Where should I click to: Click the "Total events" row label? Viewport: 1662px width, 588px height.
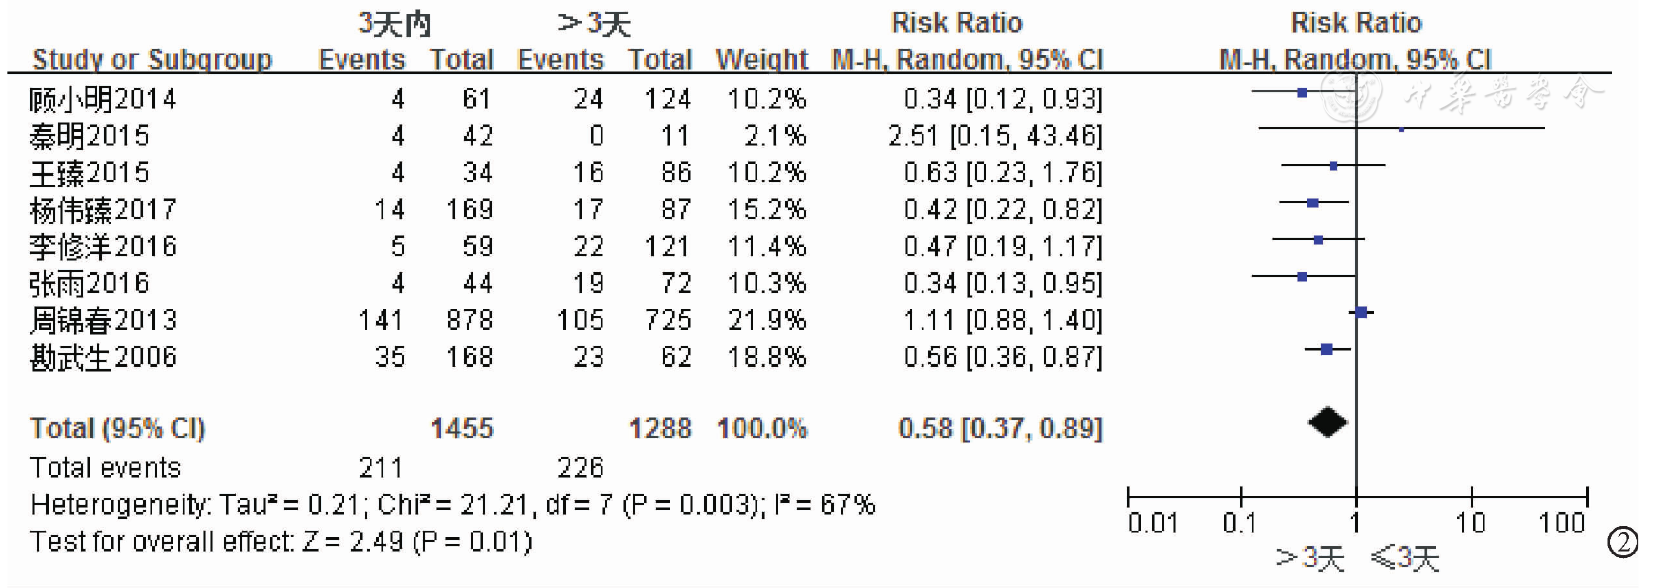(x=105, y=467)
